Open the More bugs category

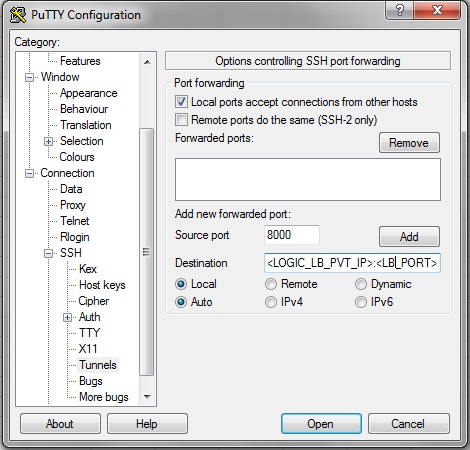pyautogui.click(x=104, y=397)
